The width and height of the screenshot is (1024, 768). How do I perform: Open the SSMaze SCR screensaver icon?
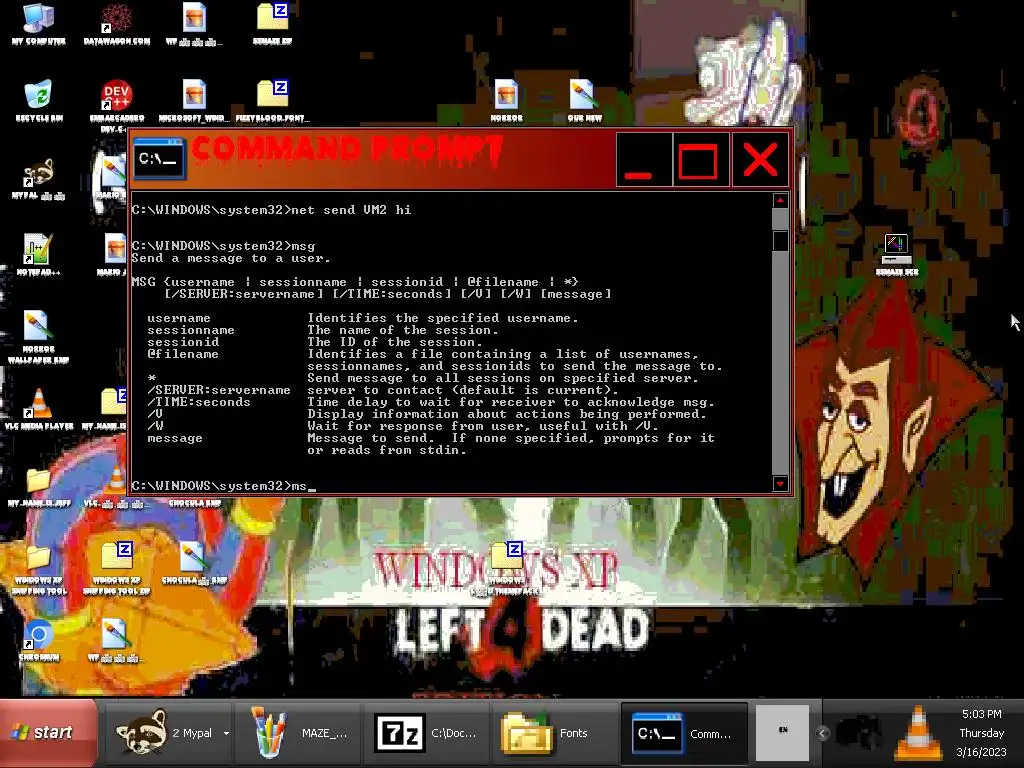897,254
